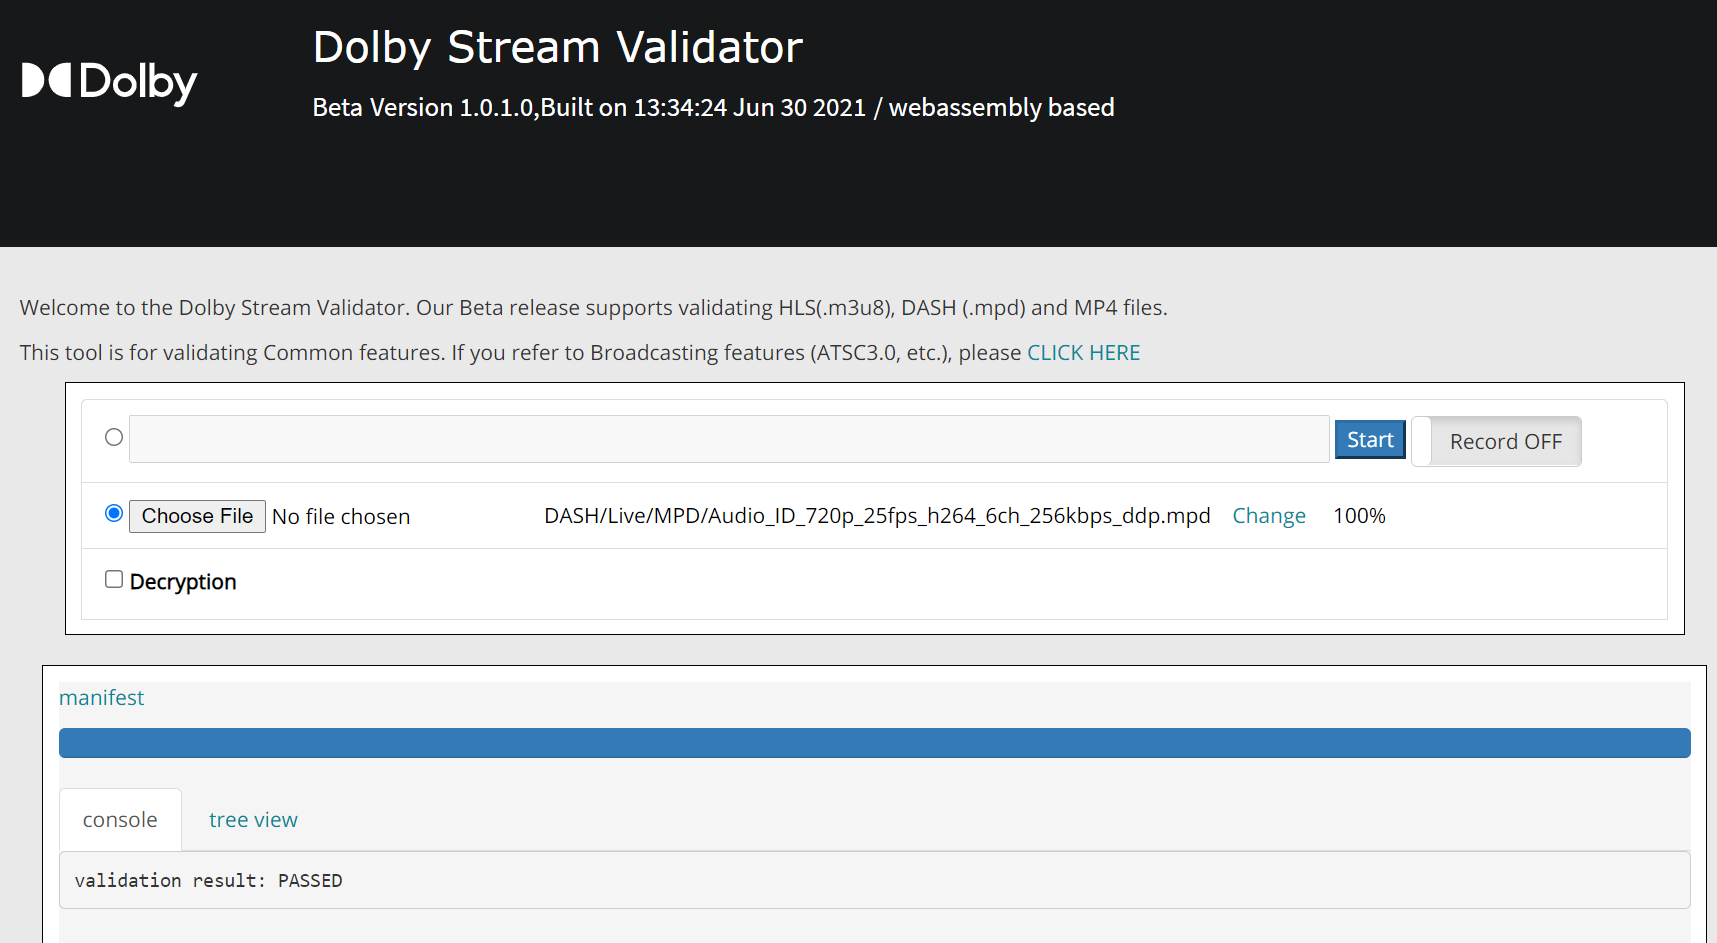
Task: Click the Audio_ID_720p mpd filename text
Action: [x=875, y=516]
